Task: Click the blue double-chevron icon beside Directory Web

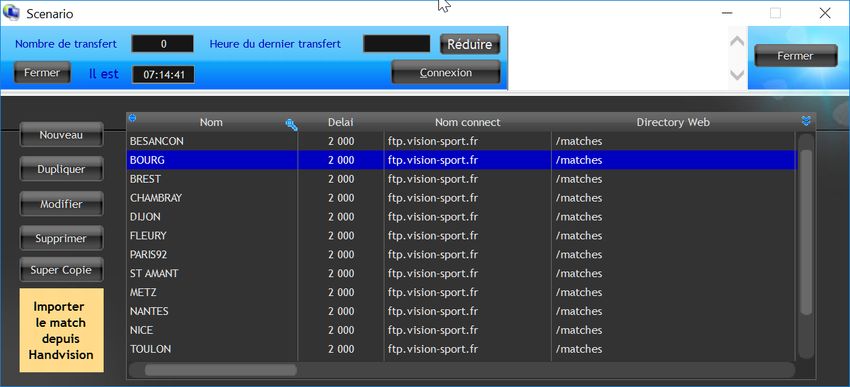Action: pyautogui.click(x=806, y=121)
